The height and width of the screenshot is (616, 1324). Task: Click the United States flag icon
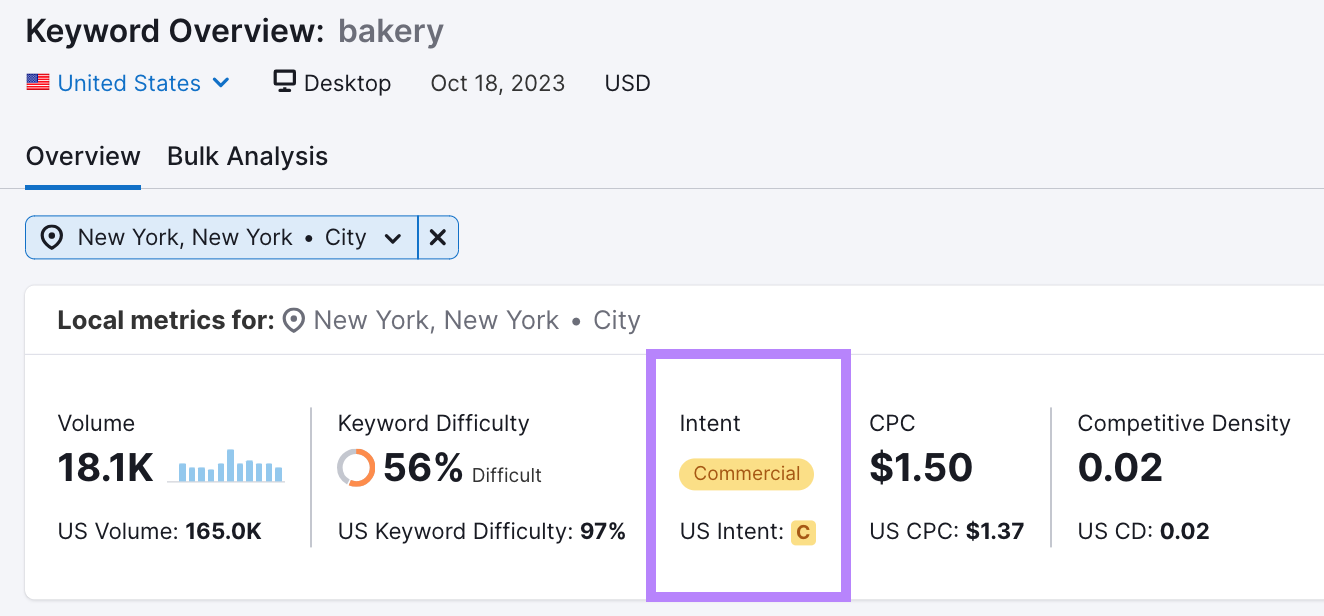tap(38, 82)
